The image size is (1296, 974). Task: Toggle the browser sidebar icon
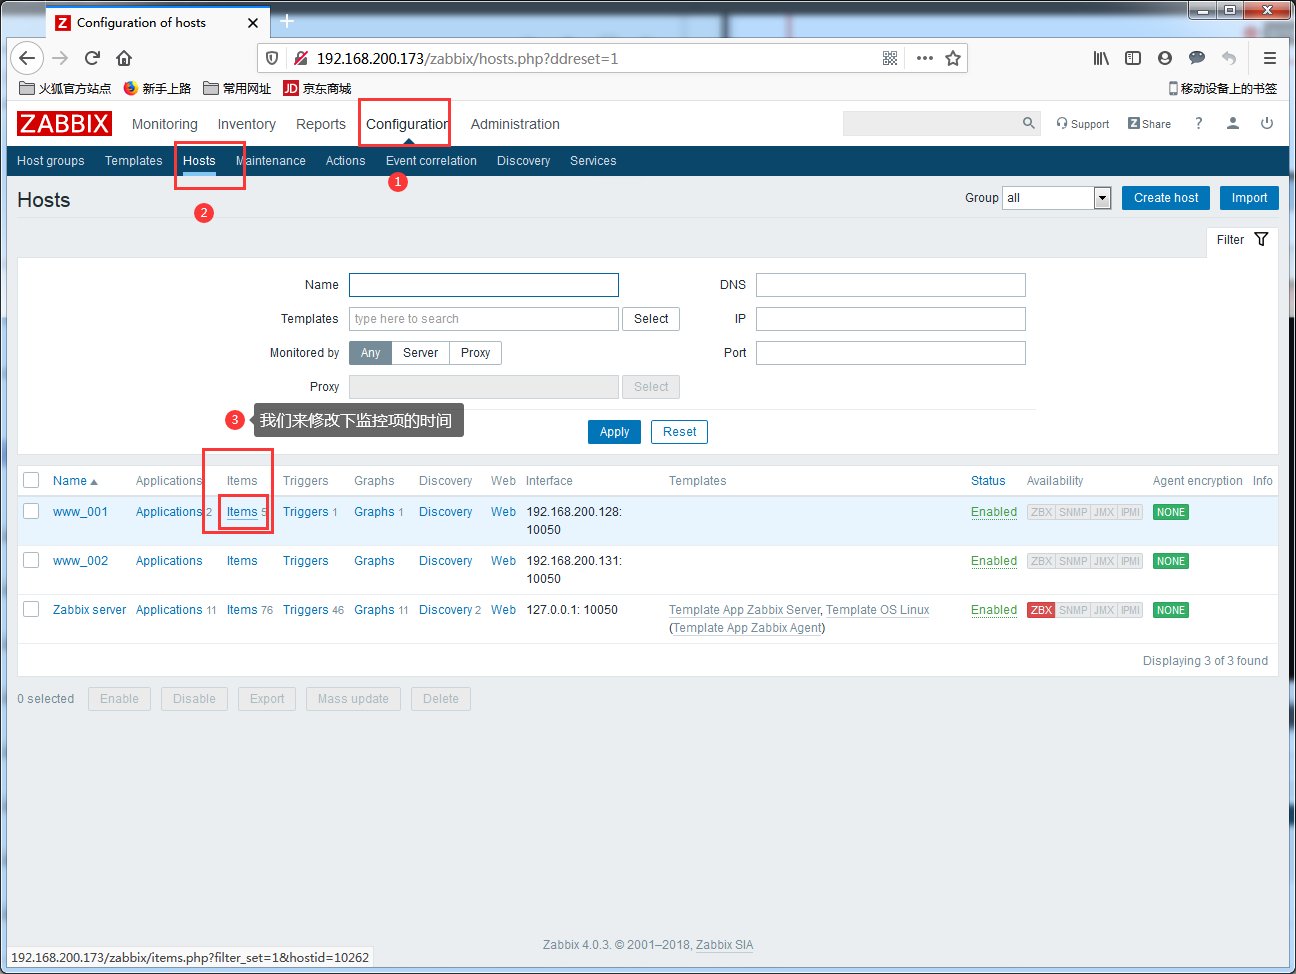coord(1133,58)
